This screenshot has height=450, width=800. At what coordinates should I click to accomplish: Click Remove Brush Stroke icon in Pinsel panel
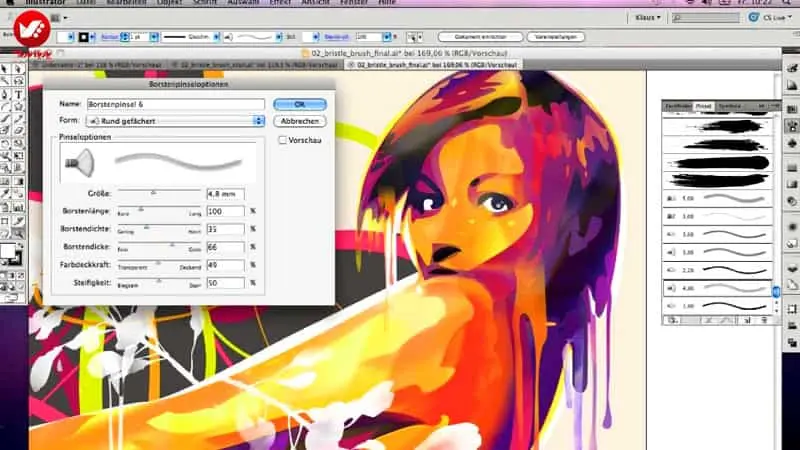[x=708, y=320]
